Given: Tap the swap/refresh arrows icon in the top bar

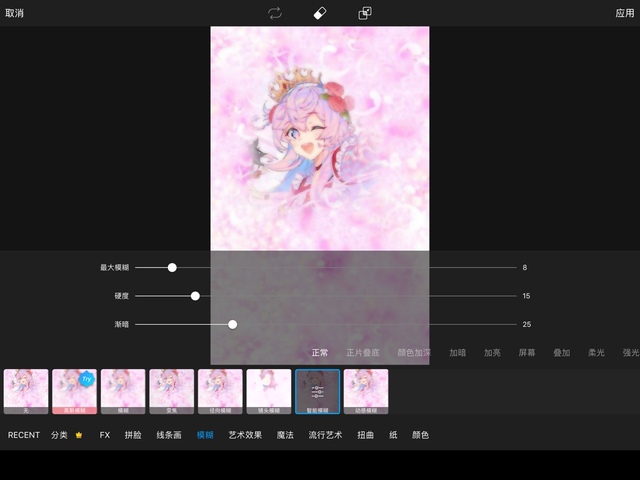Looking at the screenshot, I should (275, 13).
